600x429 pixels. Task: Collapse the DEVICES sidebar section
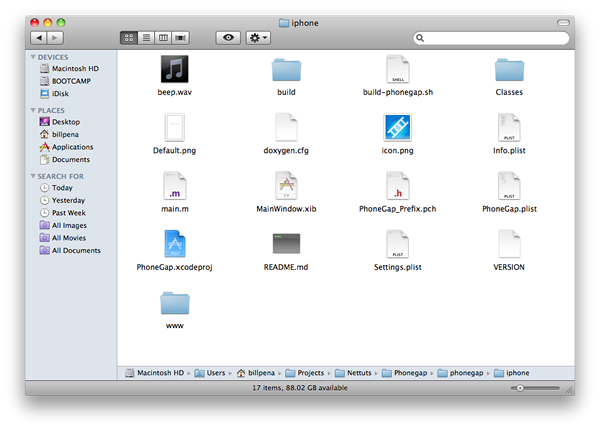point(33,57)
